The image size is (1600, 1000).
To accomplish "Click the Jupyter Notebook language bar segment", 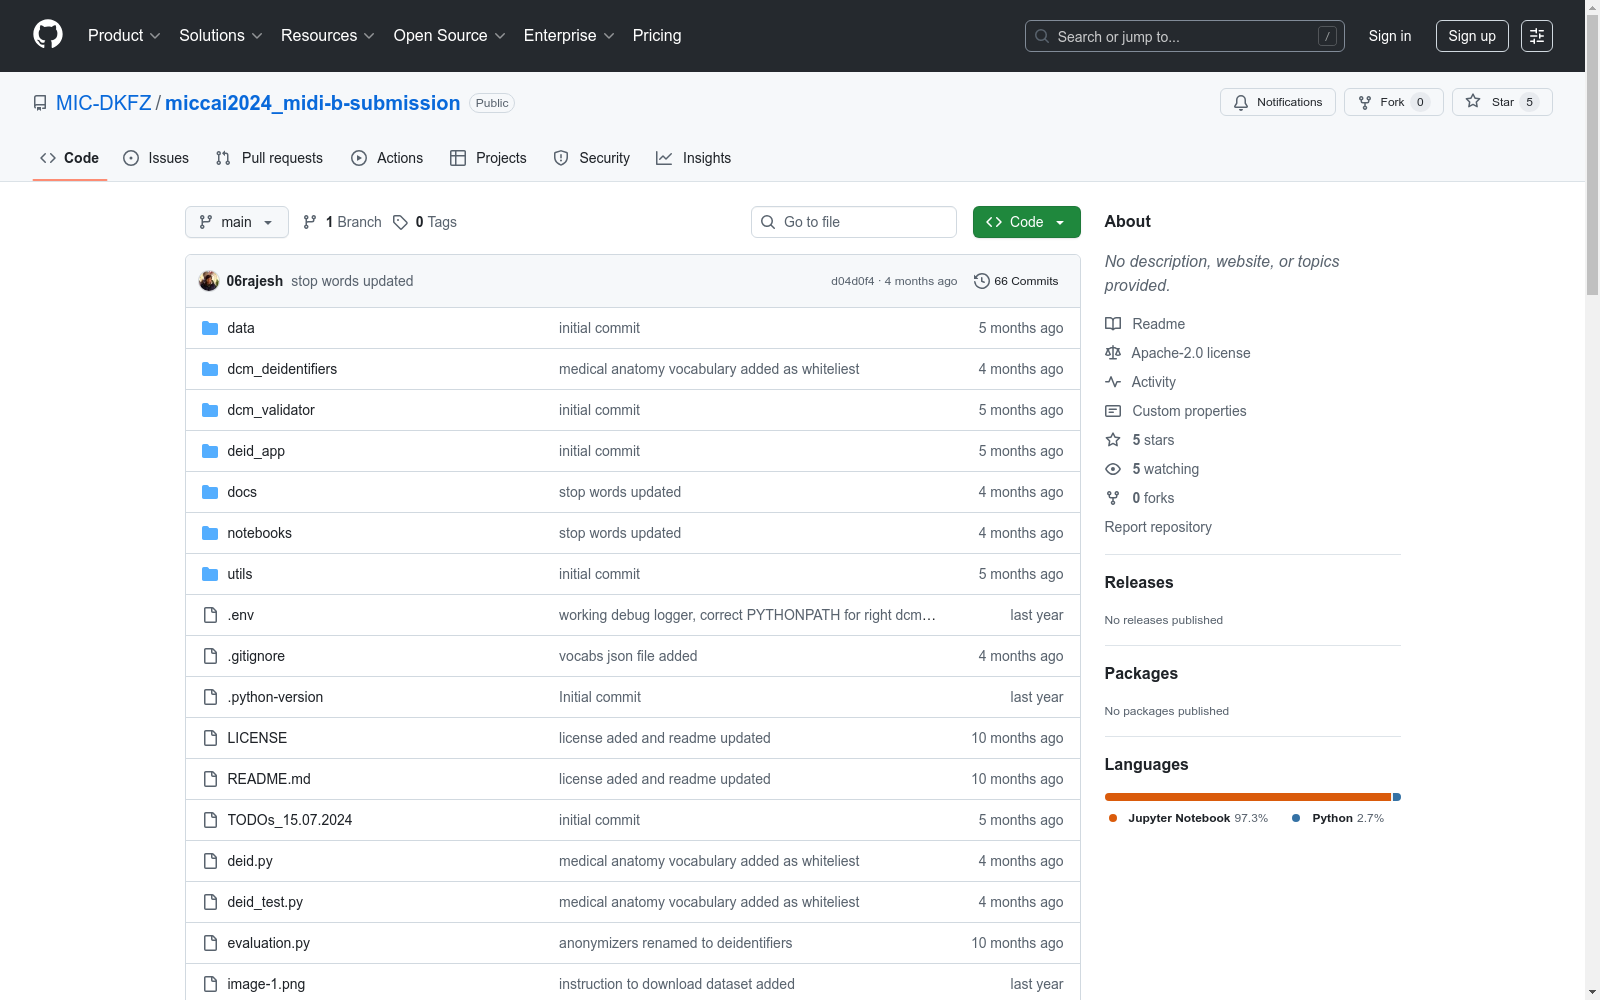I will tap(1248, 797).
